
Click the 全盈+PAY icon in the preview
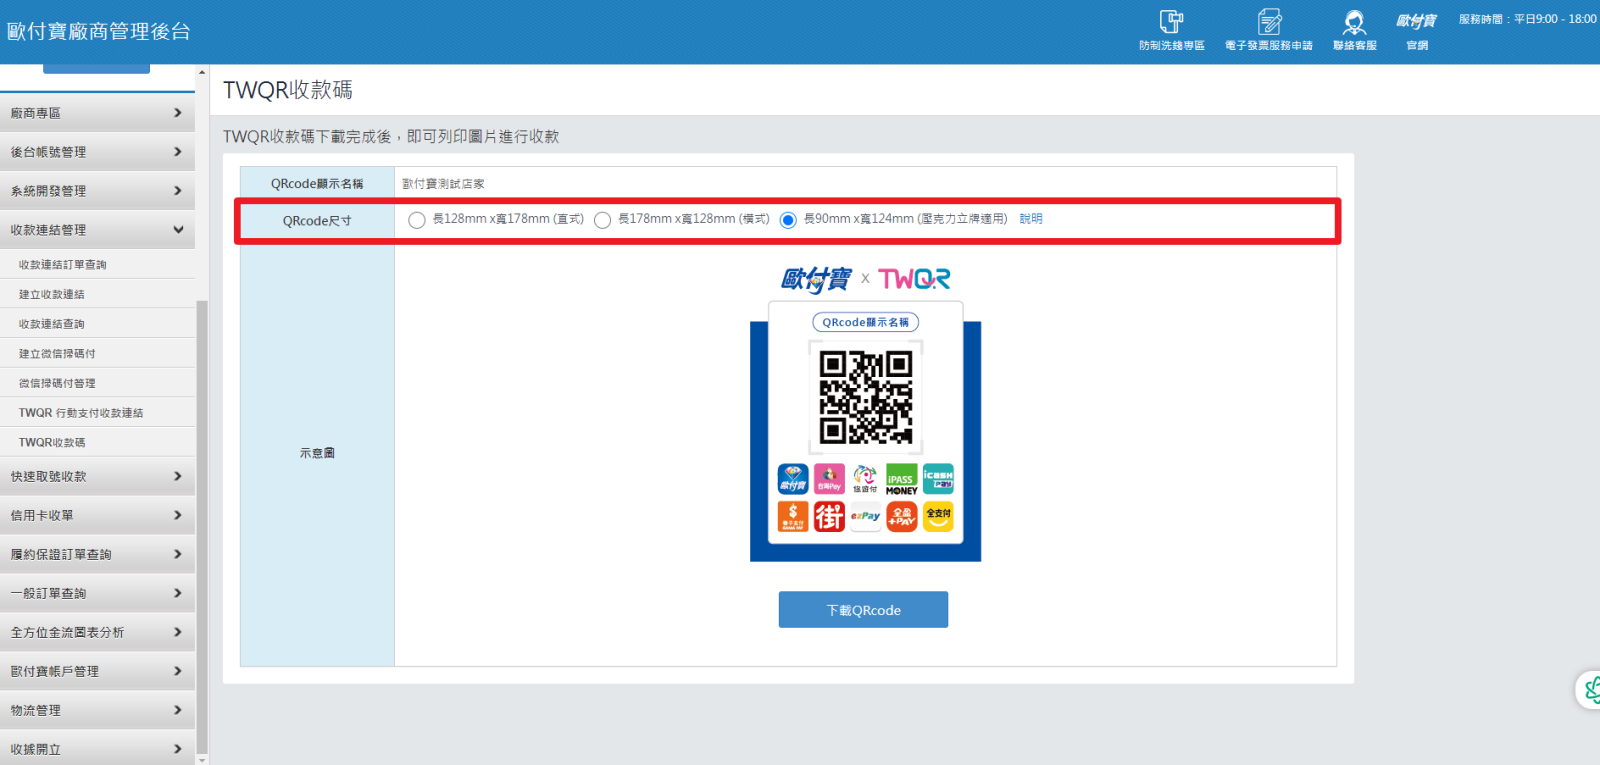click(x=901, y=516)
